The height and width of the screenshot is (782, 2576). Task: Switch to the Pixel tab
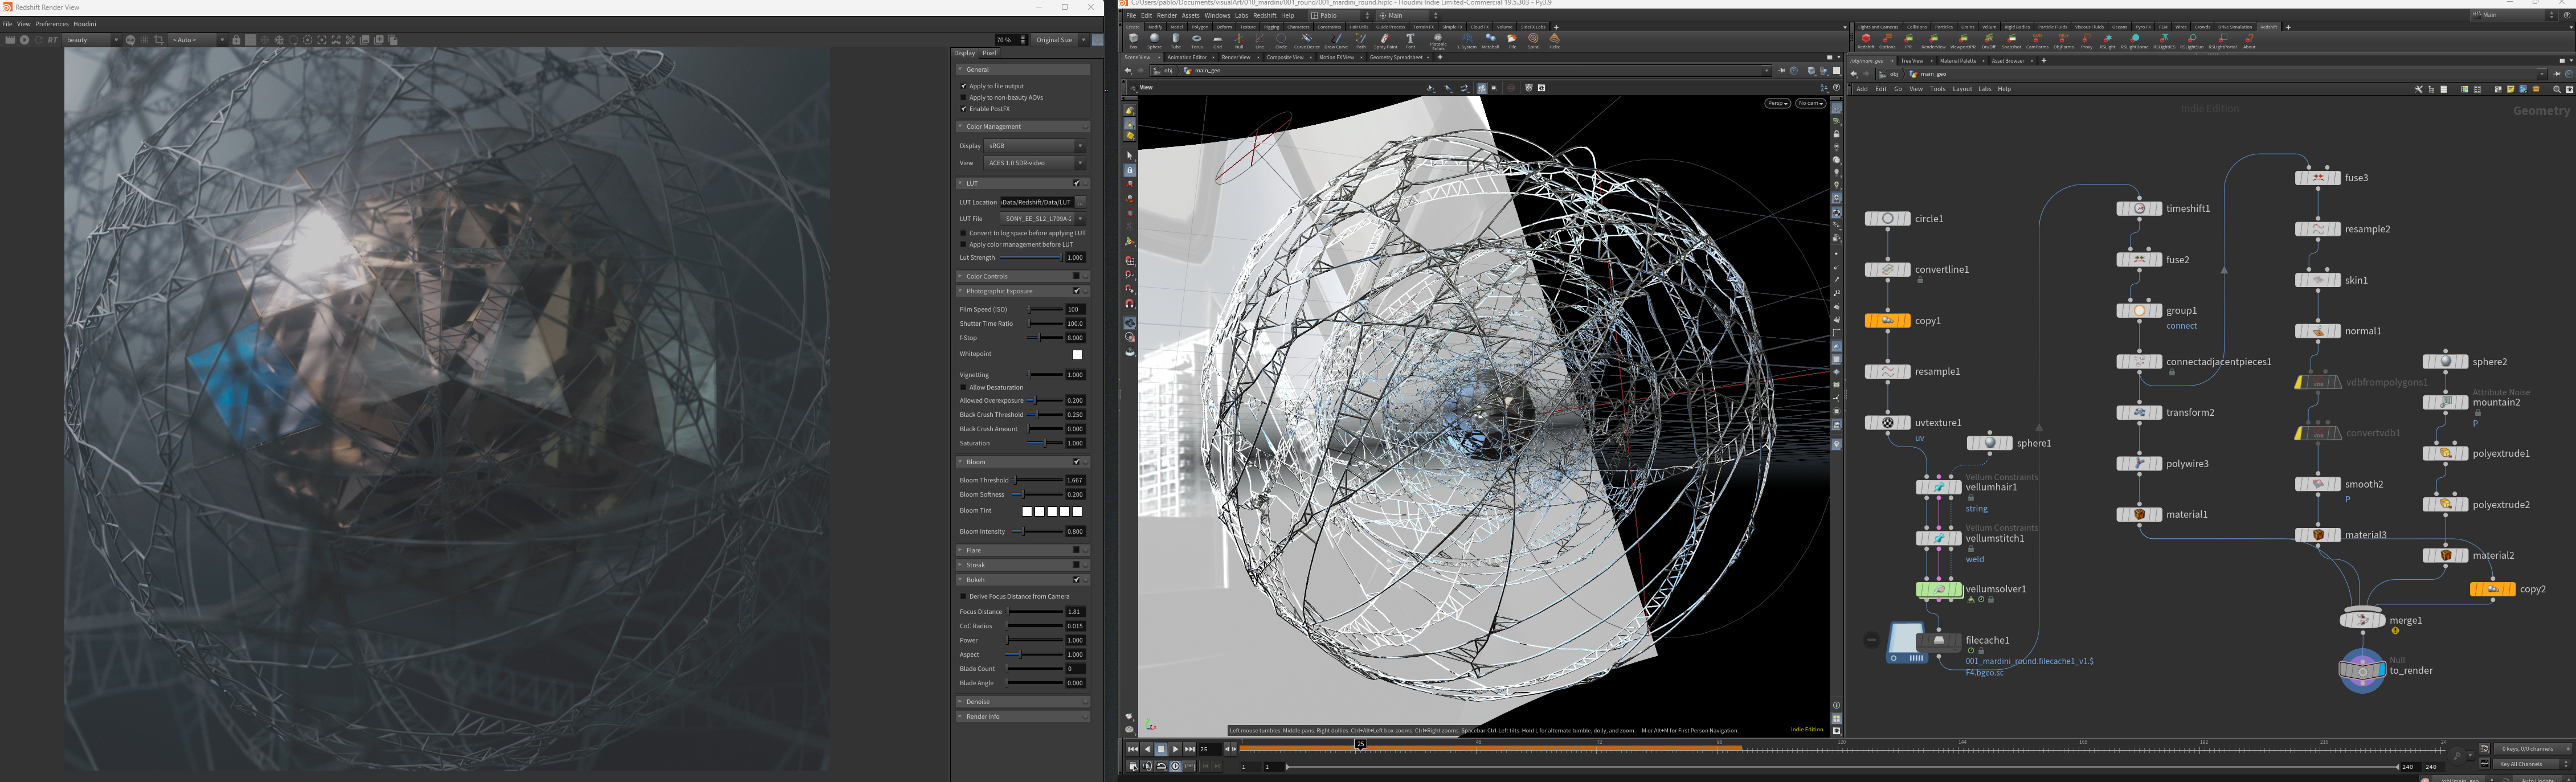989,53
